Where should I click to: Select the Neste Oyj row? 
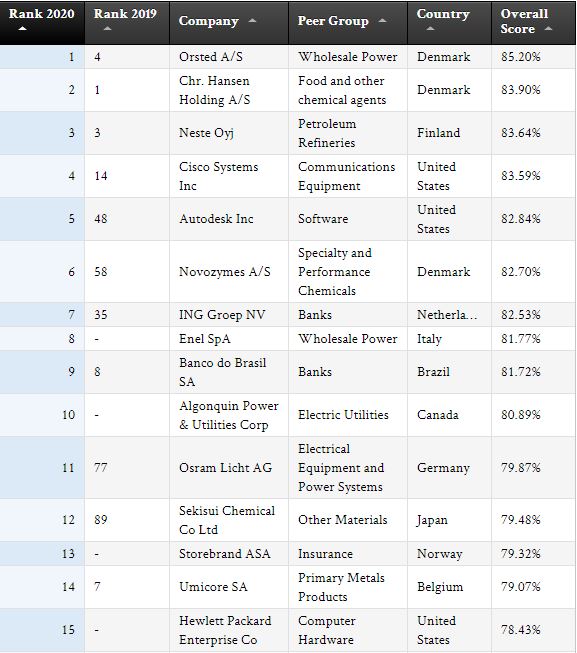tap(288, 133)
